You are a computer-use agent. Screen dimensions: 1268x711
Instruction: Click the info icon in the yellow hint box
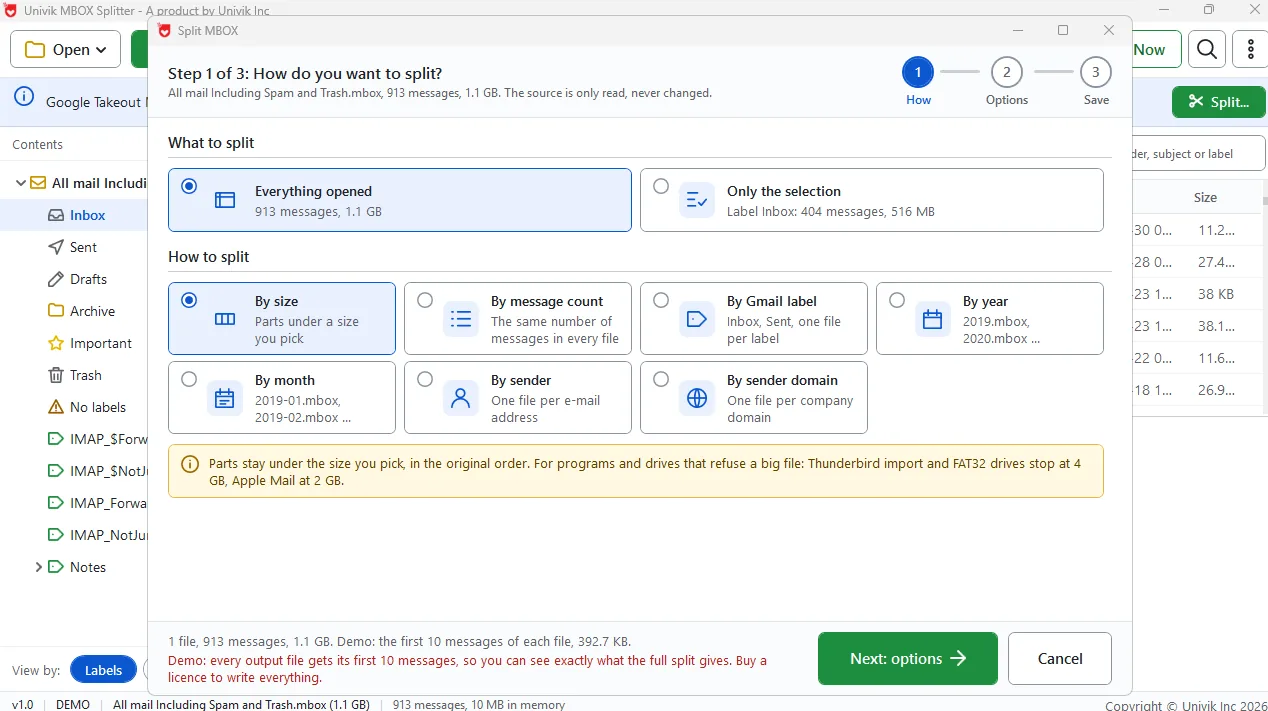[189, 464]
